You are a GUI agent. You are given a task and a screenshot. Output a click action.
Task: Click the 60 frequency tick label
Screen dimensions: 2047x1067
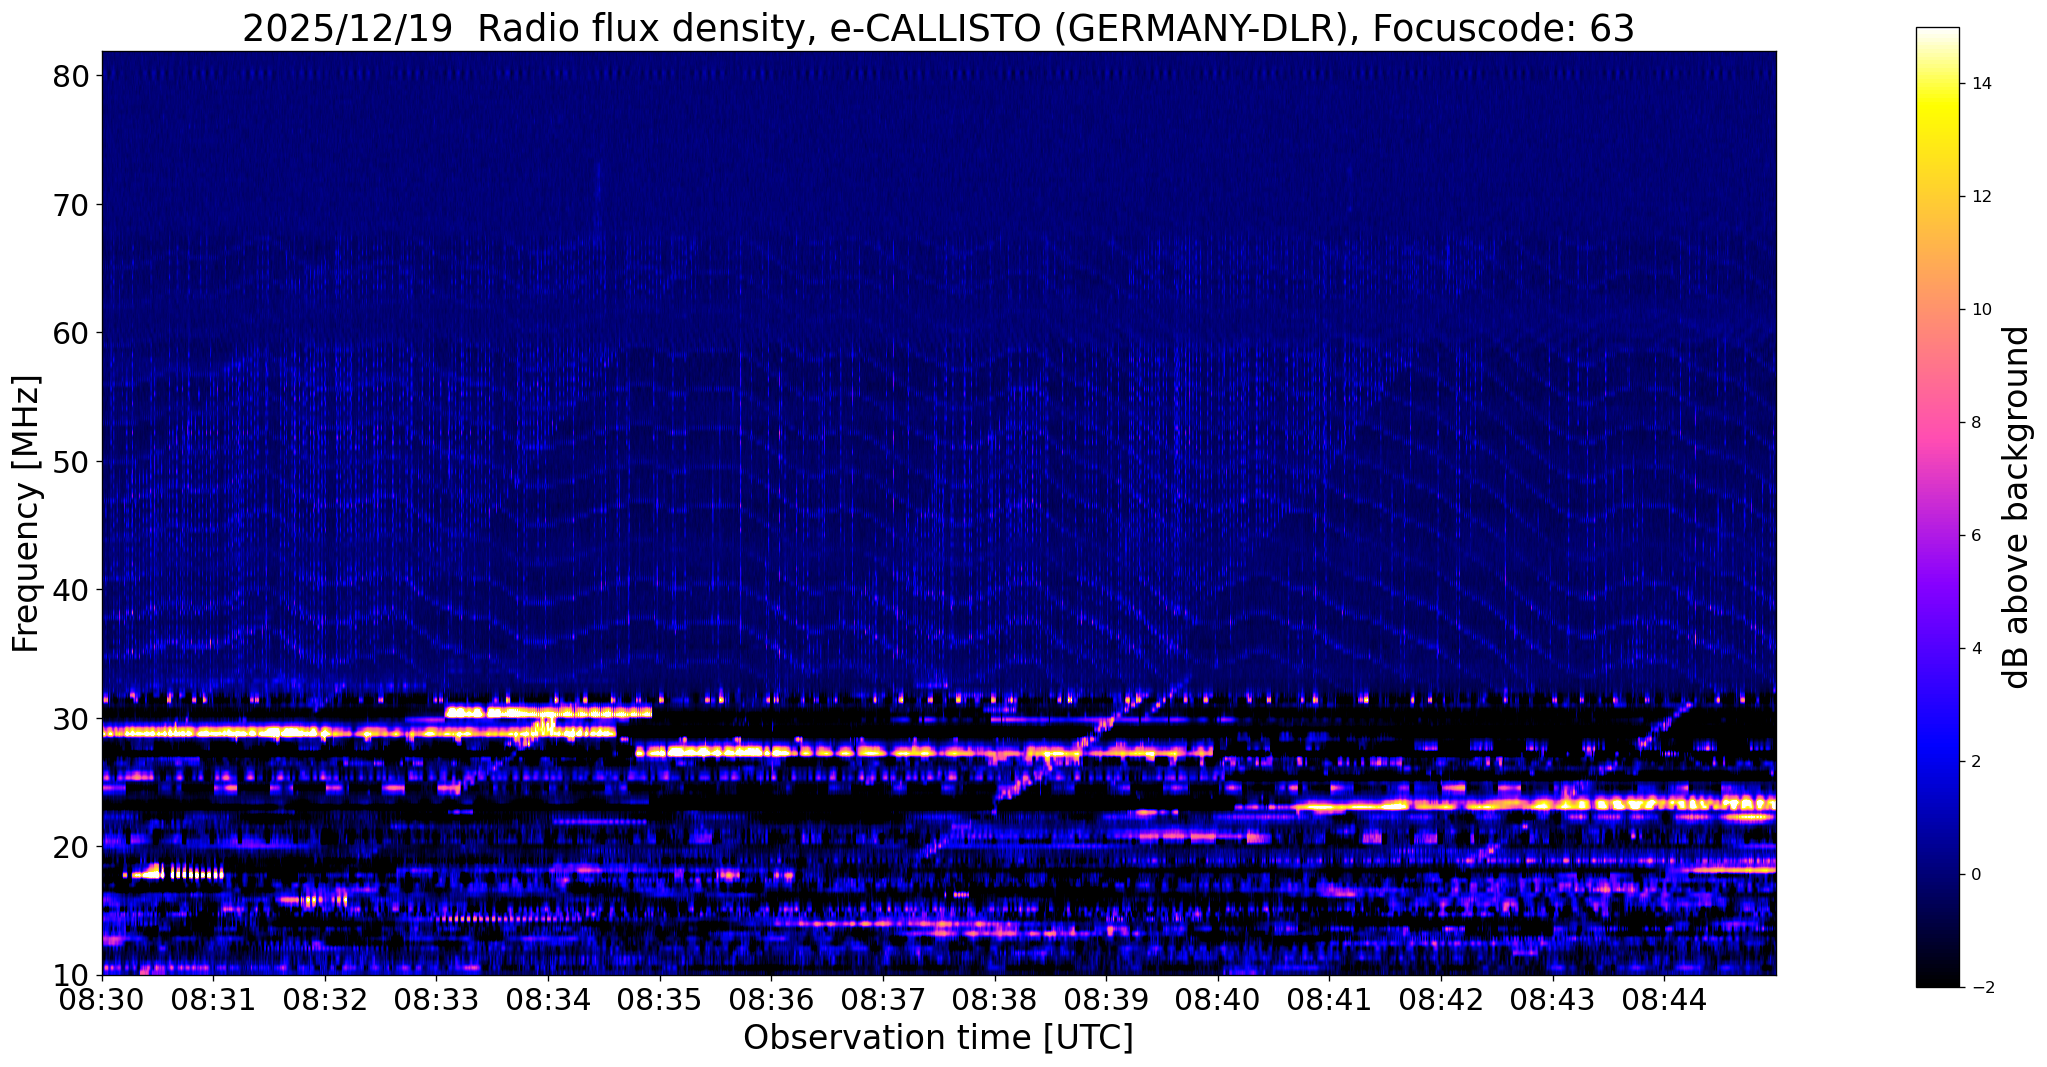(x=71, y=332)
